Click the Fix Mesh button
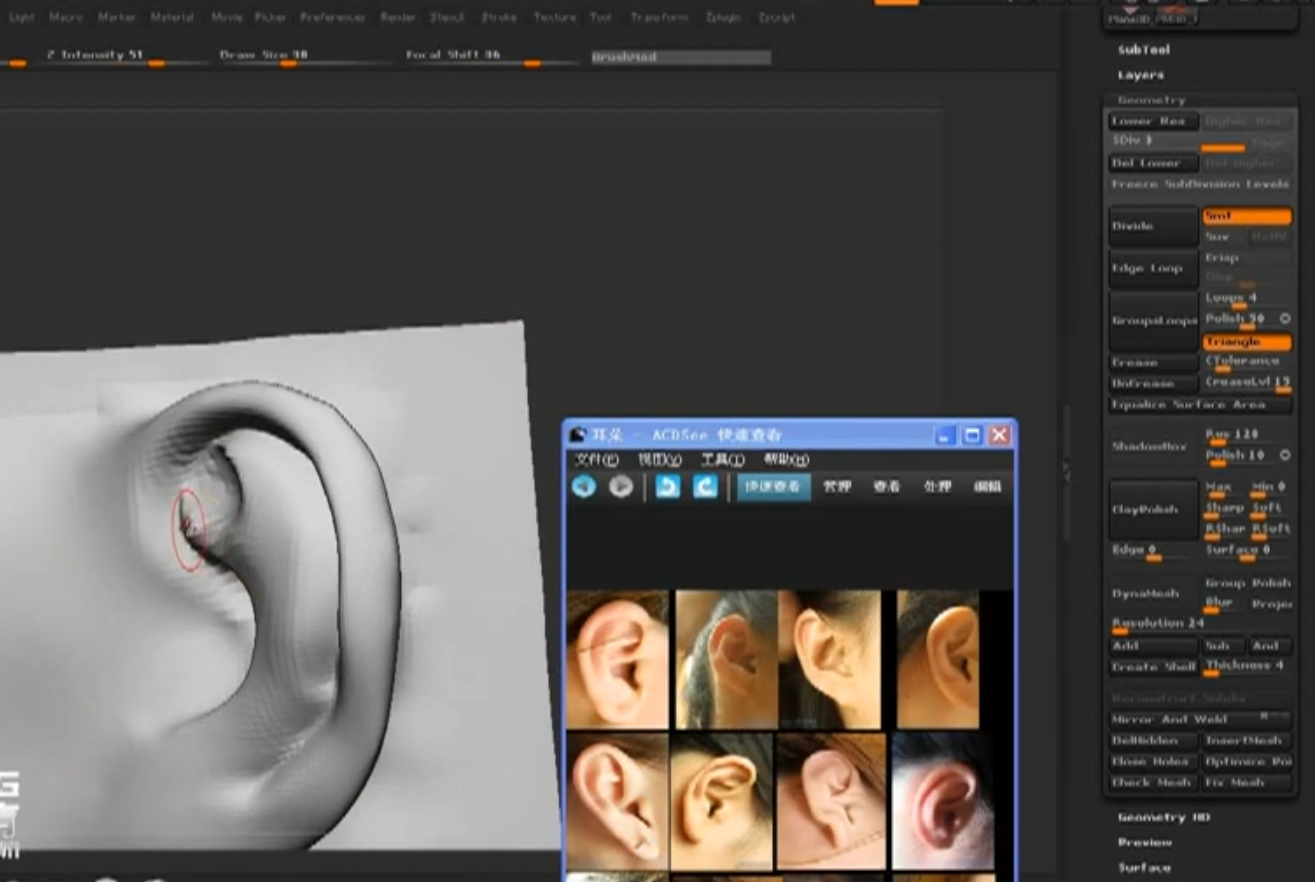This screenshot has width=1315, height=882. [x=1247, y=783]
